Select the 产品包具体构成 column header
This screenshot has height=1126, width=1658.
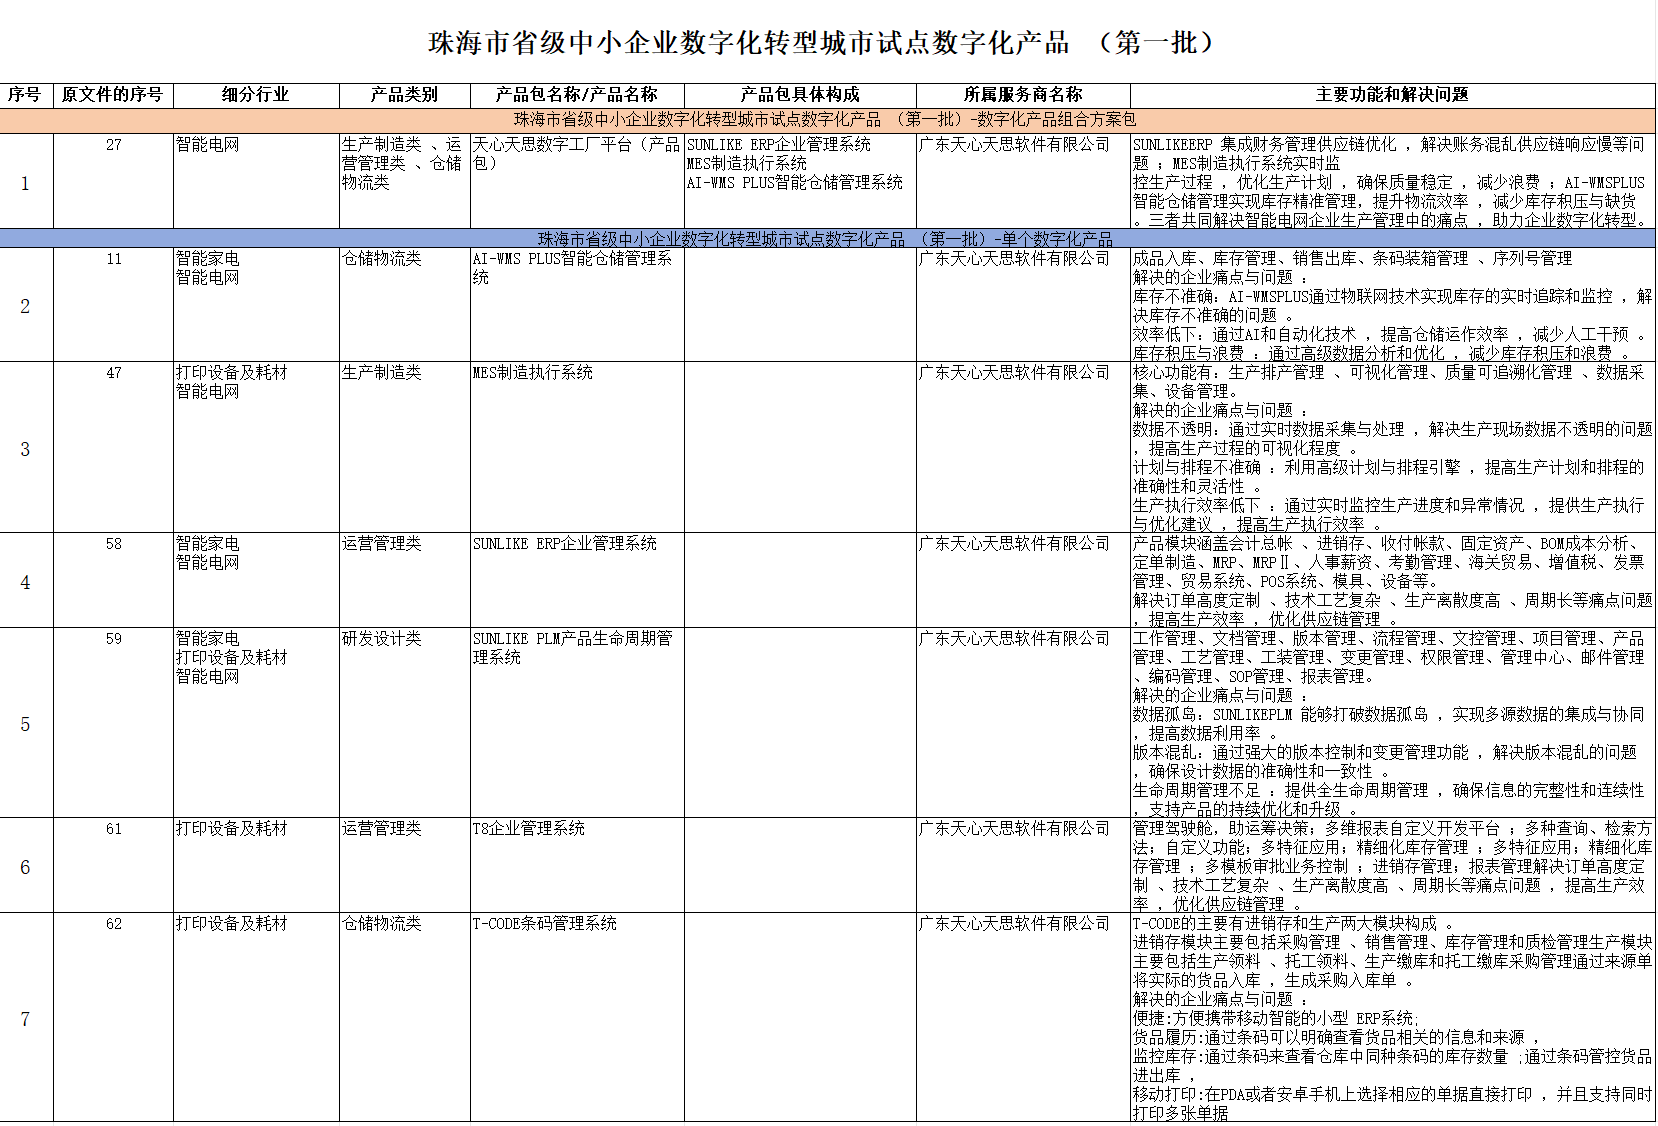pyautogui.click(x=800, y=95)
